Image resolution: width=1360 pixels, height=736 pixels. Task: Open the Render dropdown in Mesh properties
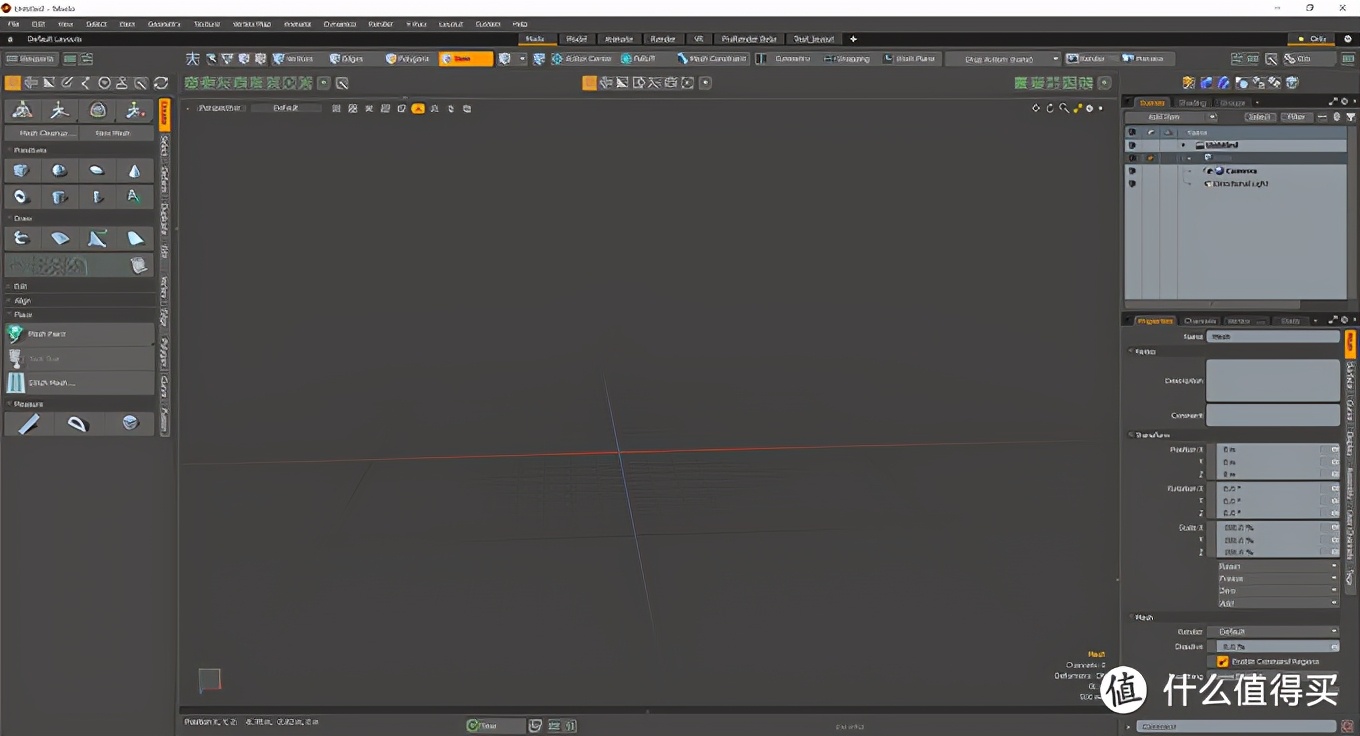pos(1272,632)
